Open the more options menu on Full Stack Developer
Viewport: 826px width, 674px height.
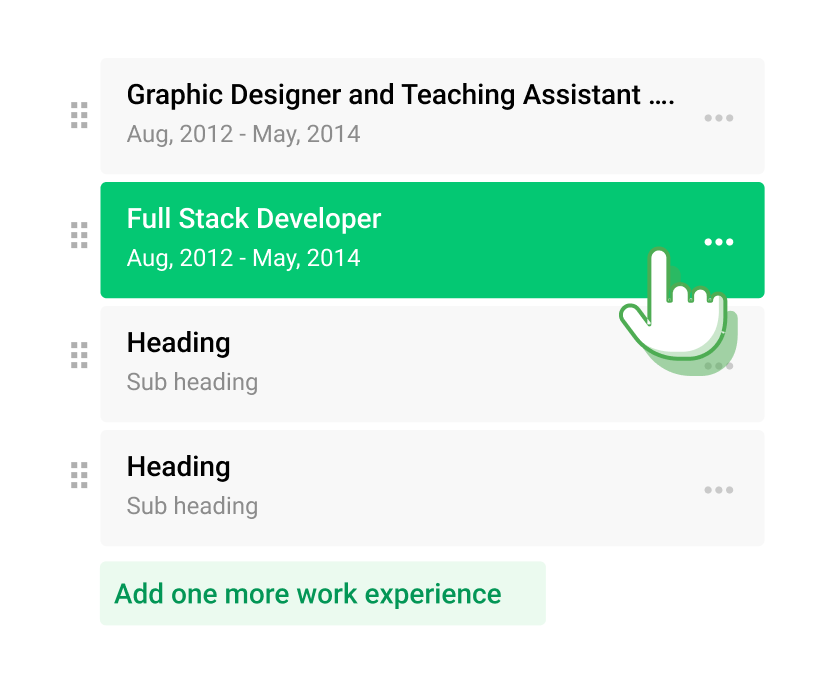(x=718, y=242)
